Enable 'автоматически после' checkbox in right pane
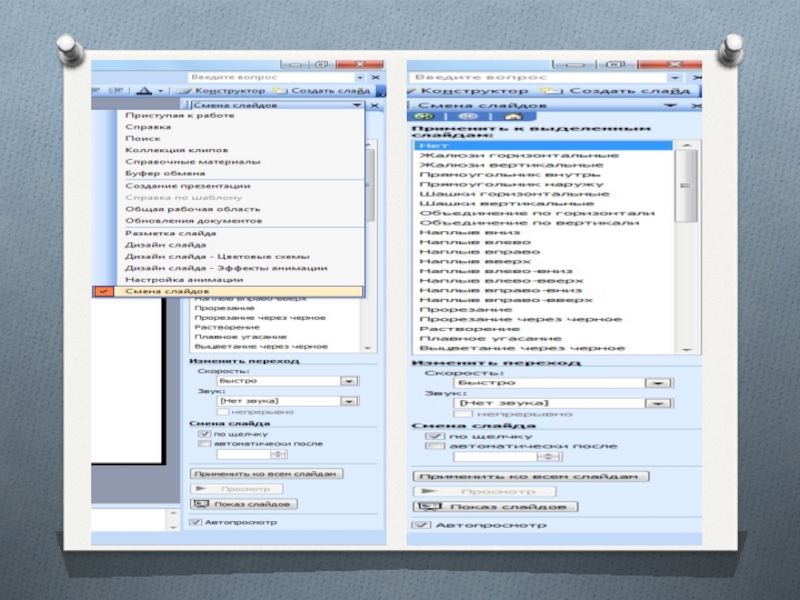This screenshot has height=600, width=800. click(433, 446)
